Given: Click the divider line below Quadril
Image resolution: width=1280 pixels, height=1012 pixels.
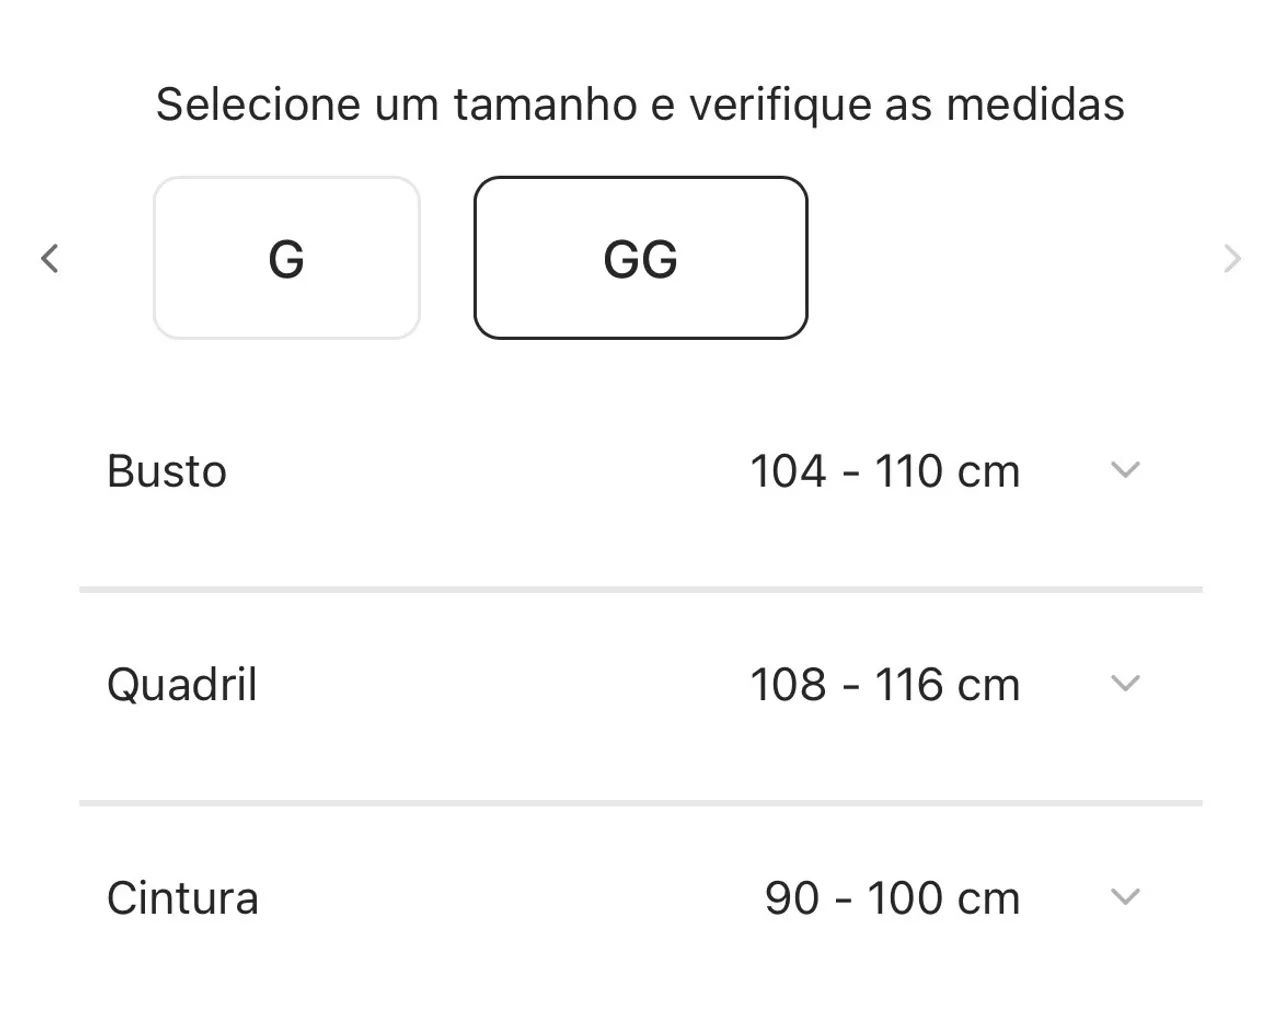Looking at the screenshot, I should [641, 803].
